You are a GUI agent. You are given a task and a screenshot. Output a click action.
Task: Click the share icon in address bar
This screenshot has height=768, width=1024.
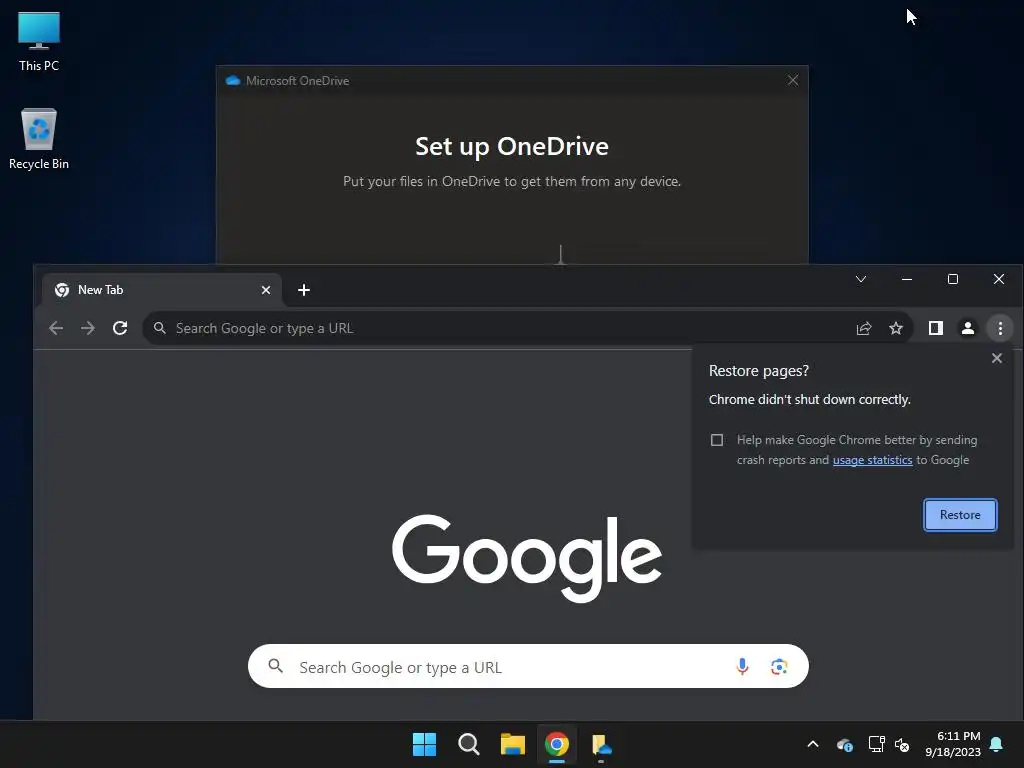(x=864, y=328)
